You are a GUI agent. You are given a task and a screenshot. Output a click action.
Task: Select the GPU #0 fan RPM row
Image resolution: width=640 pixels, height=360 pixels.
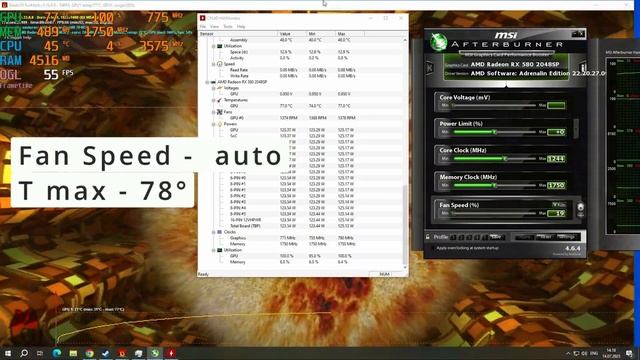coord(301,118)
